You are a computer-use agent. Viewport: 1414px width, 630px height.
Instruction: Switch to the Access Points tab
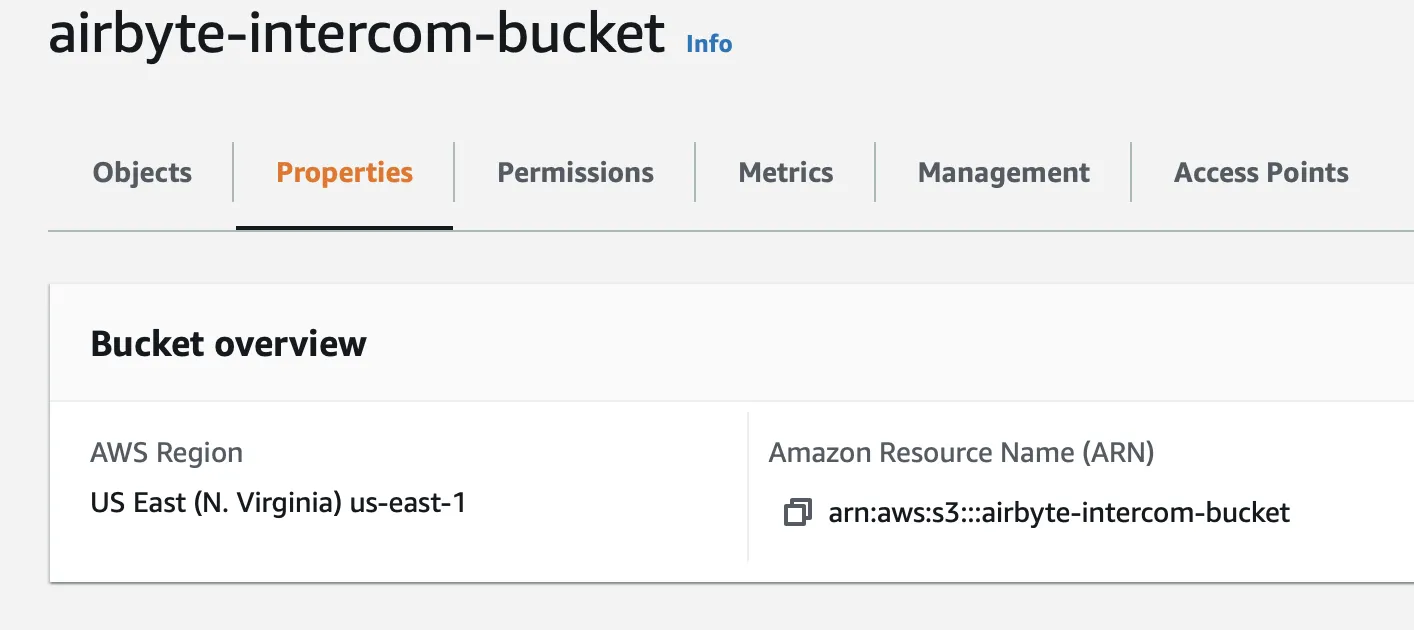1261,172
